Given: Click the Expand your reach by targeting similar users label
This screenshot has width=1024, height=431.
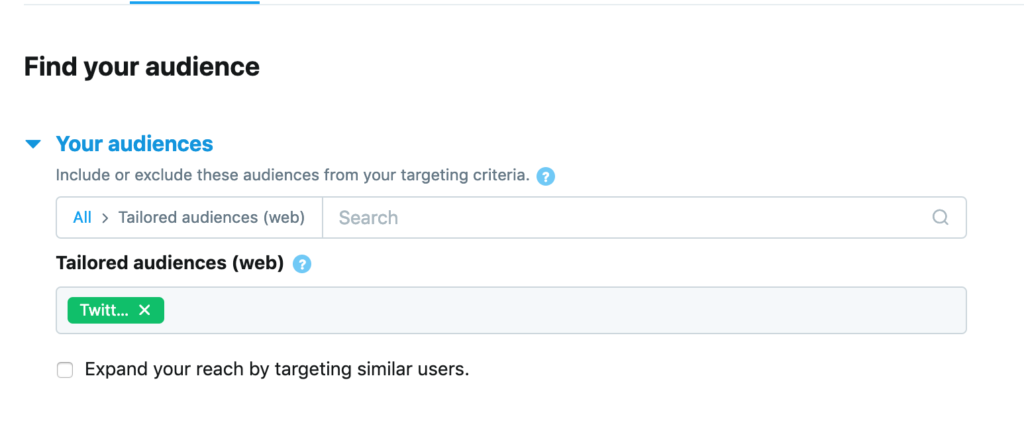Looking at the screenshot, I should (x=277, y=369).
